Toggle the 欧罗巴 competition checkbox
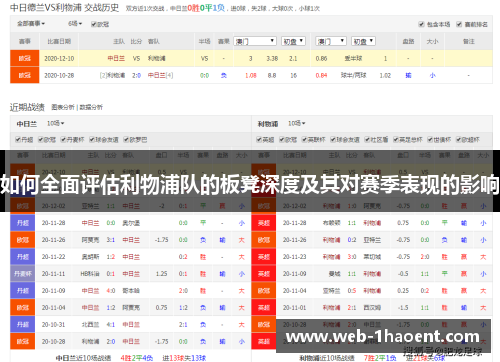This screenshot has width=500, height=362. [126, 139]
